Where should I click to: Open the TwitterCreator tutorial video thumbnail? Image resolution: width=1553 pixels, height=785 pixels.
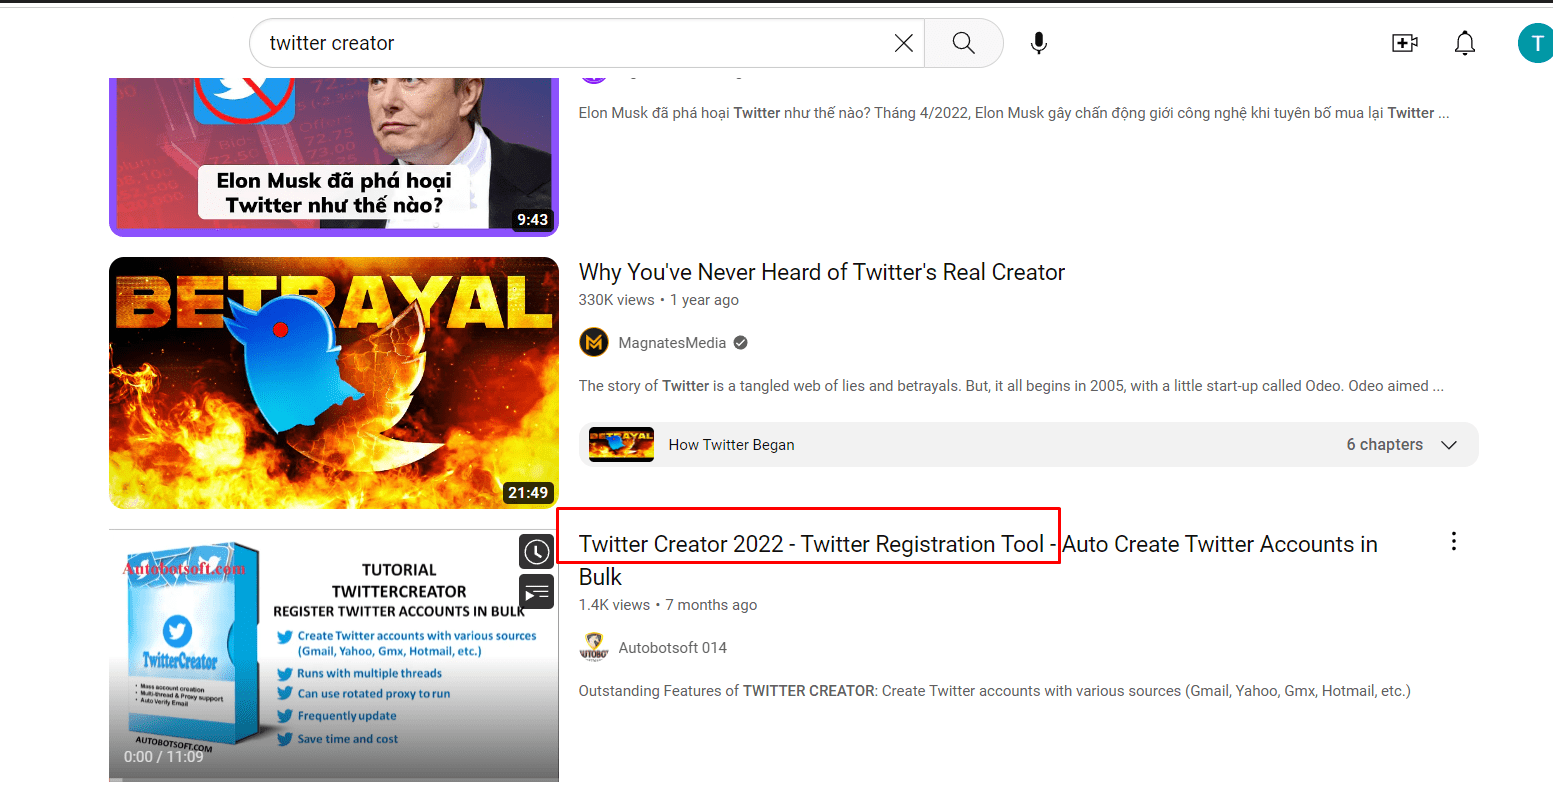(x=333, y=655)
